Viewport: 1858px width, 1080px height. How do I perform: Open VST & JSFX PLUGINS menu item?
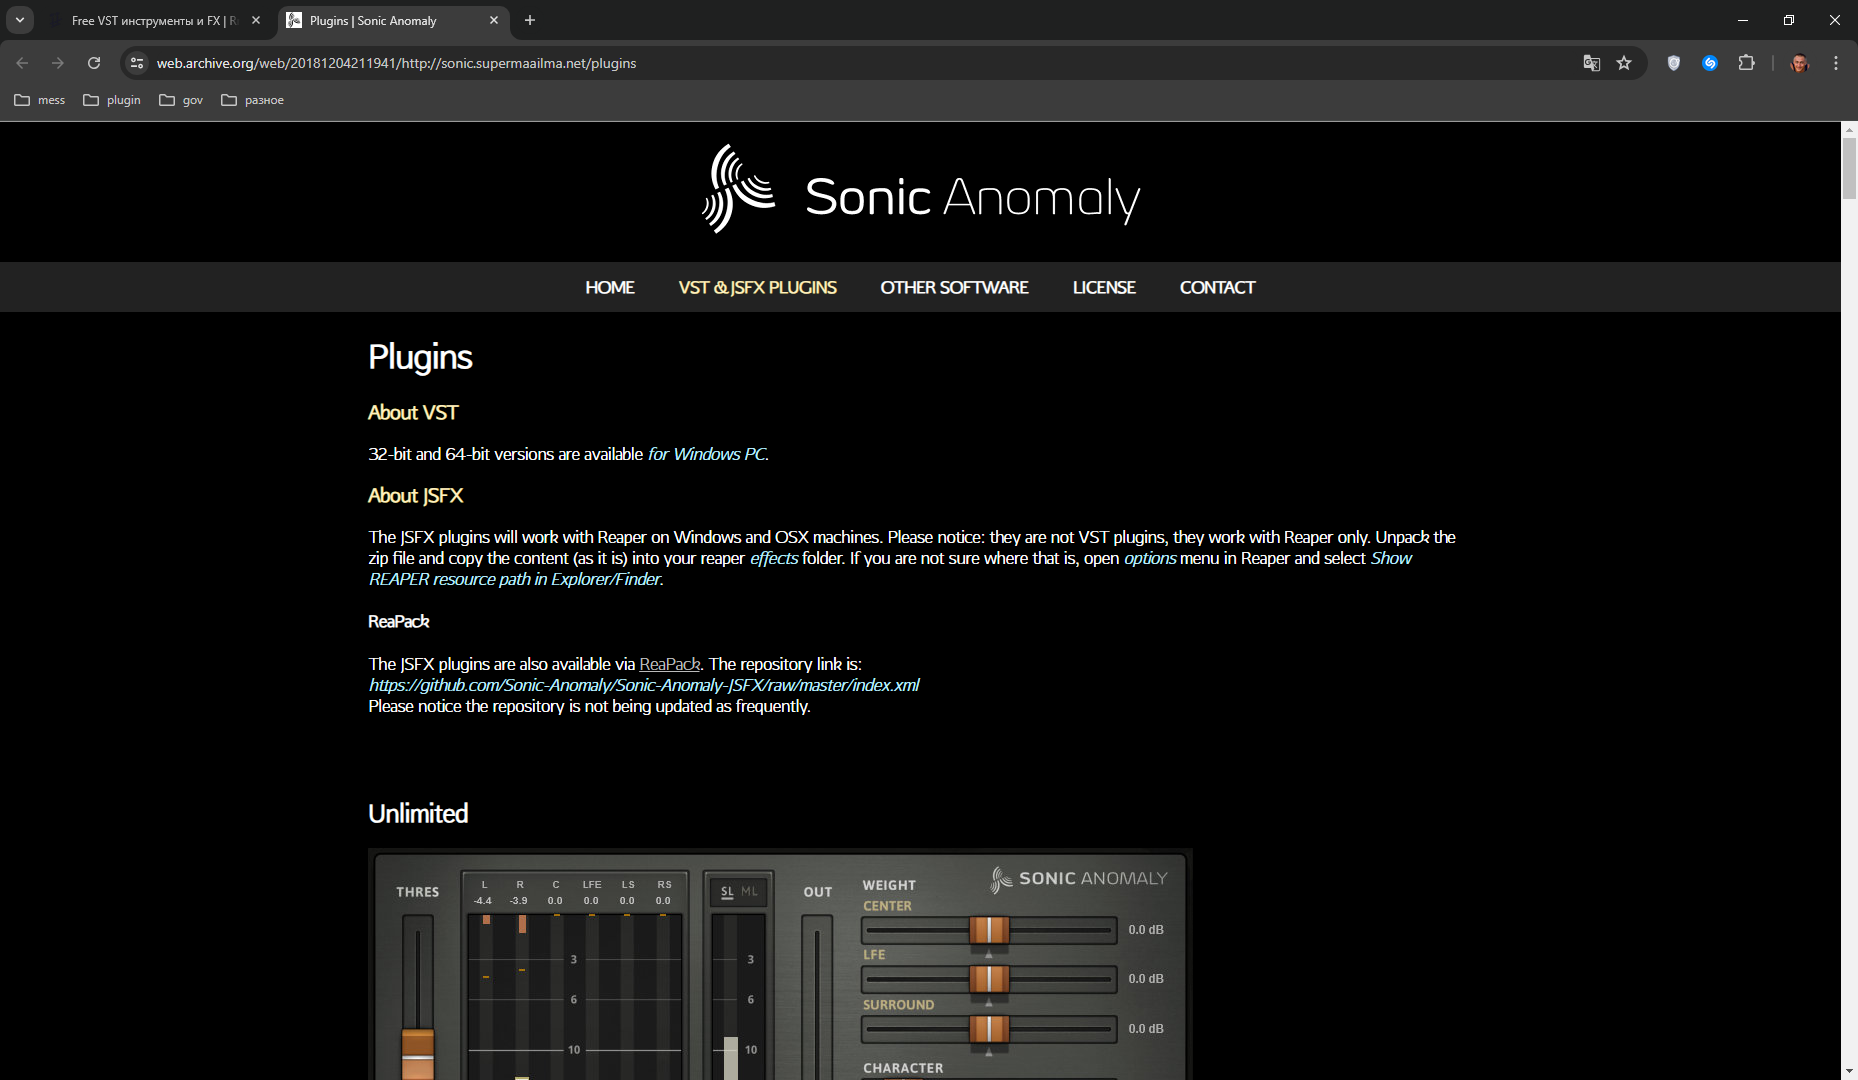point(758,288)
